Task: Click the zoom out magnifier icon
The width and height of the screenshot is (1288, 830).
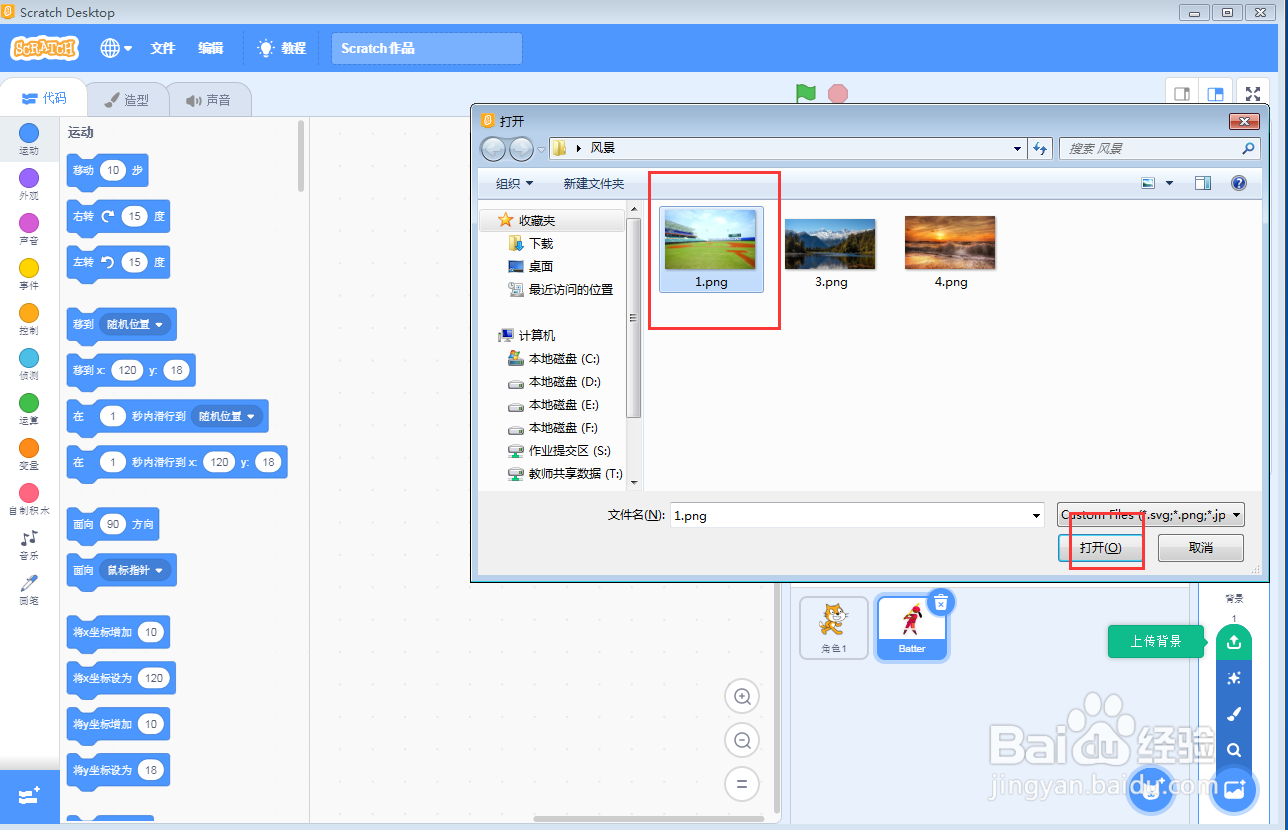Action: pyautogui.click(x=742, y=740)
